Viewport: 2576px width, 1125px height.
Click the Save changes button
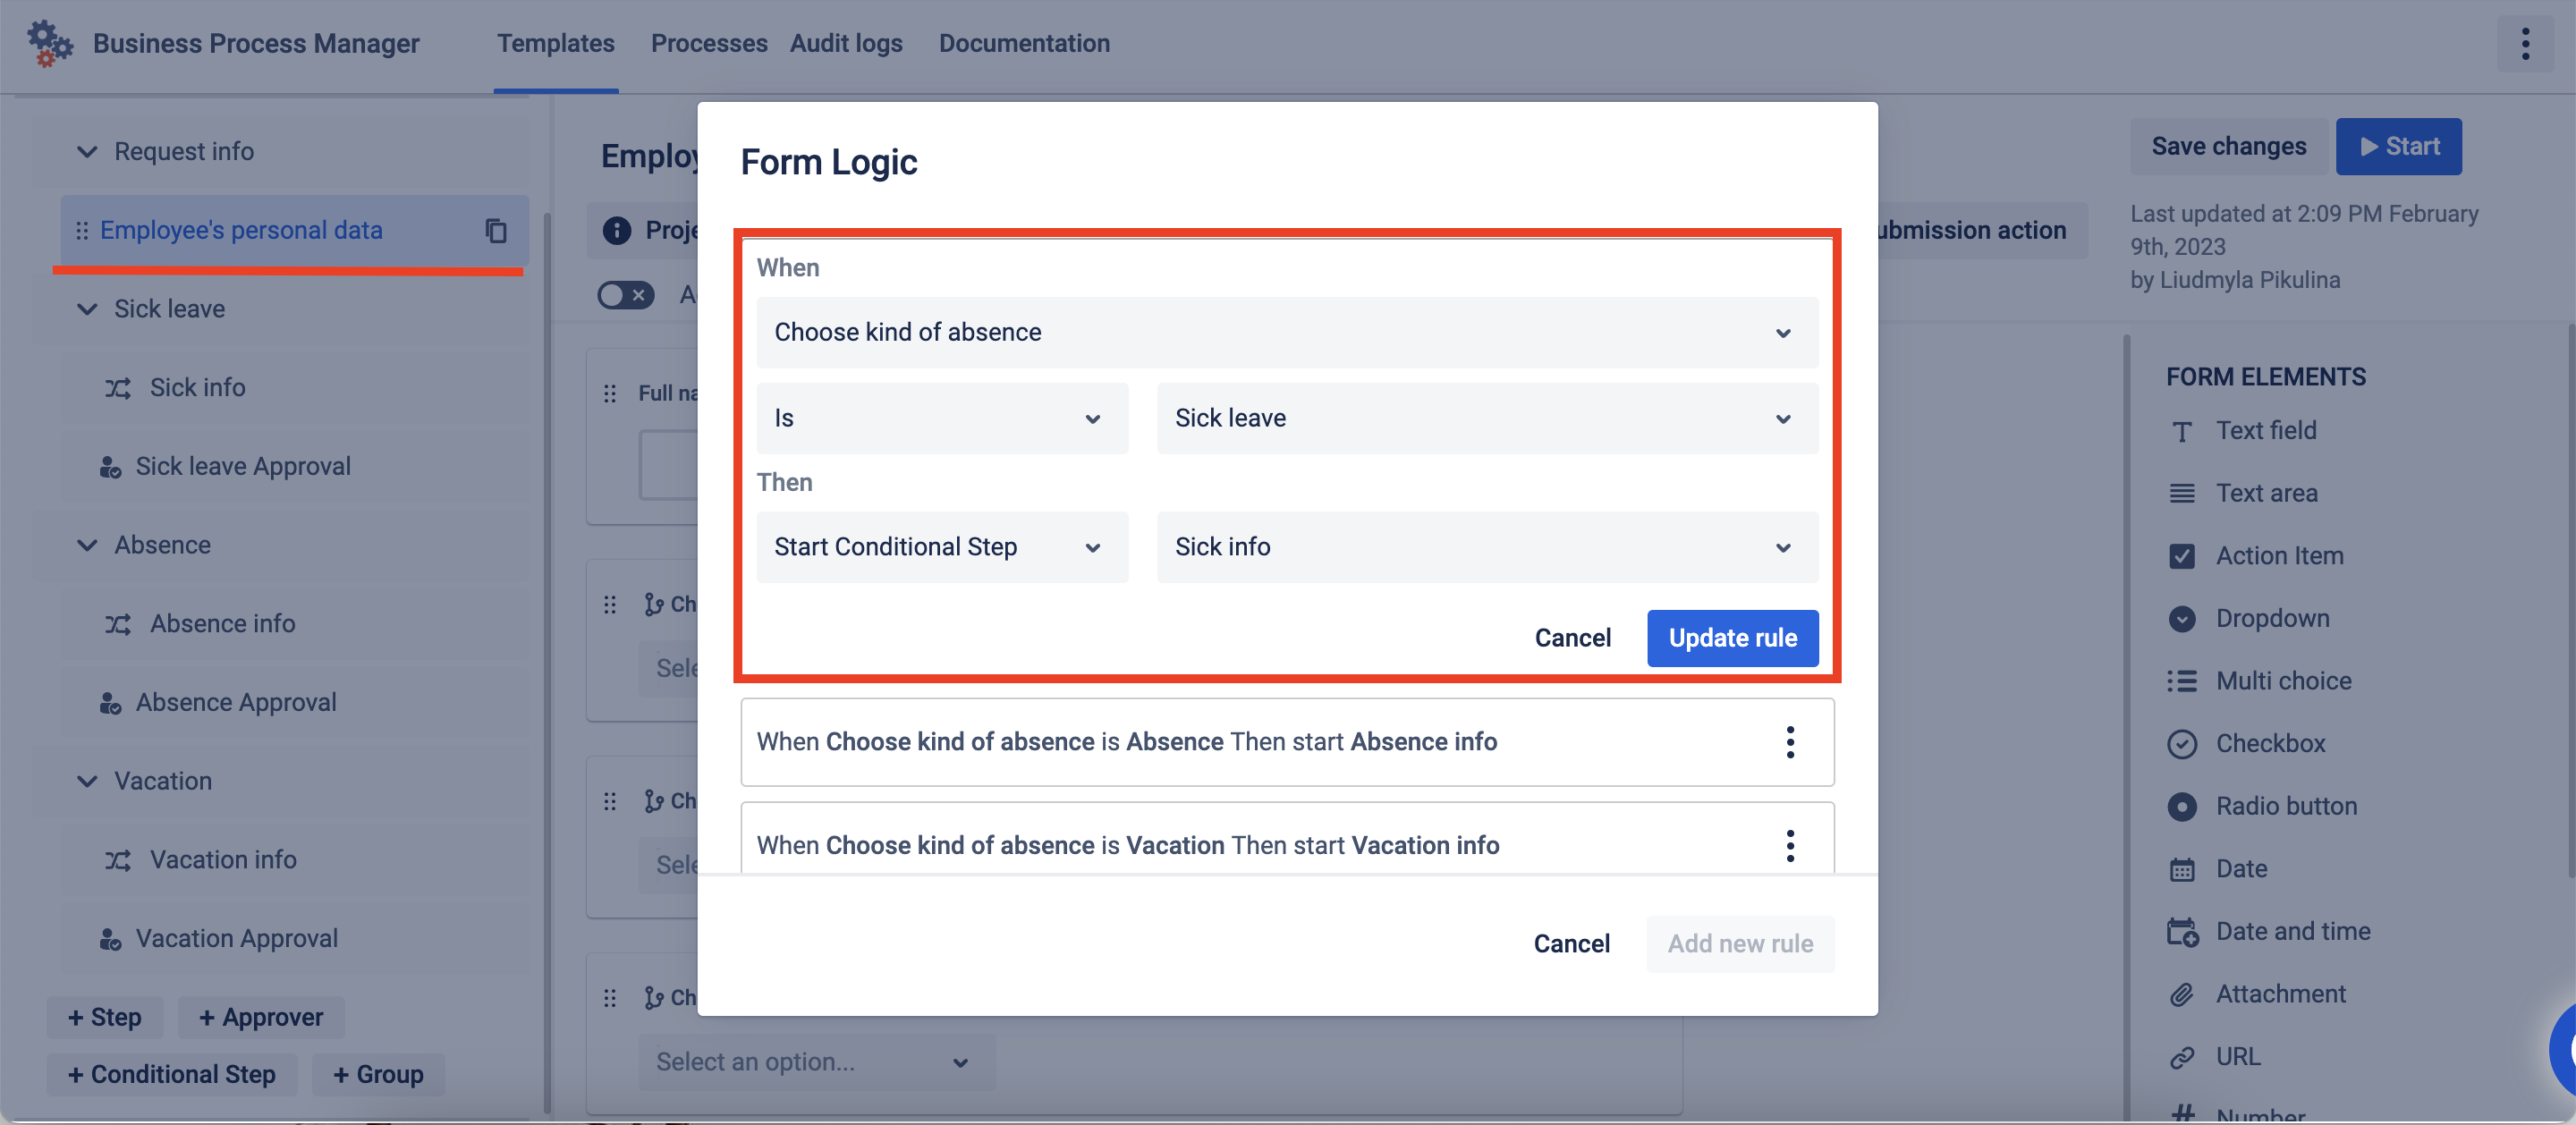(x=2228, y=147)
